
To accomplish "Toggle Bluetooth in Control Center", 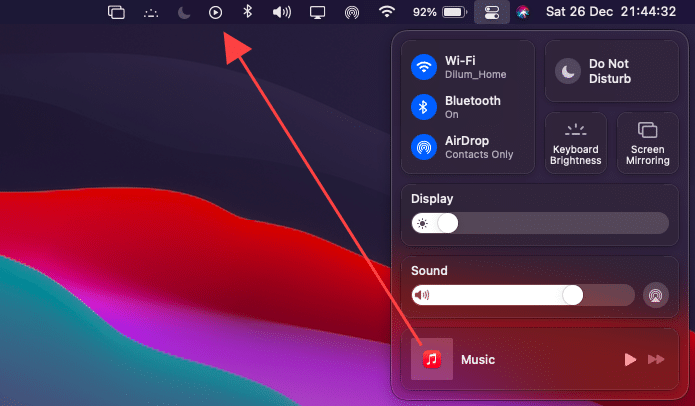I will click(x=424, y=107).
